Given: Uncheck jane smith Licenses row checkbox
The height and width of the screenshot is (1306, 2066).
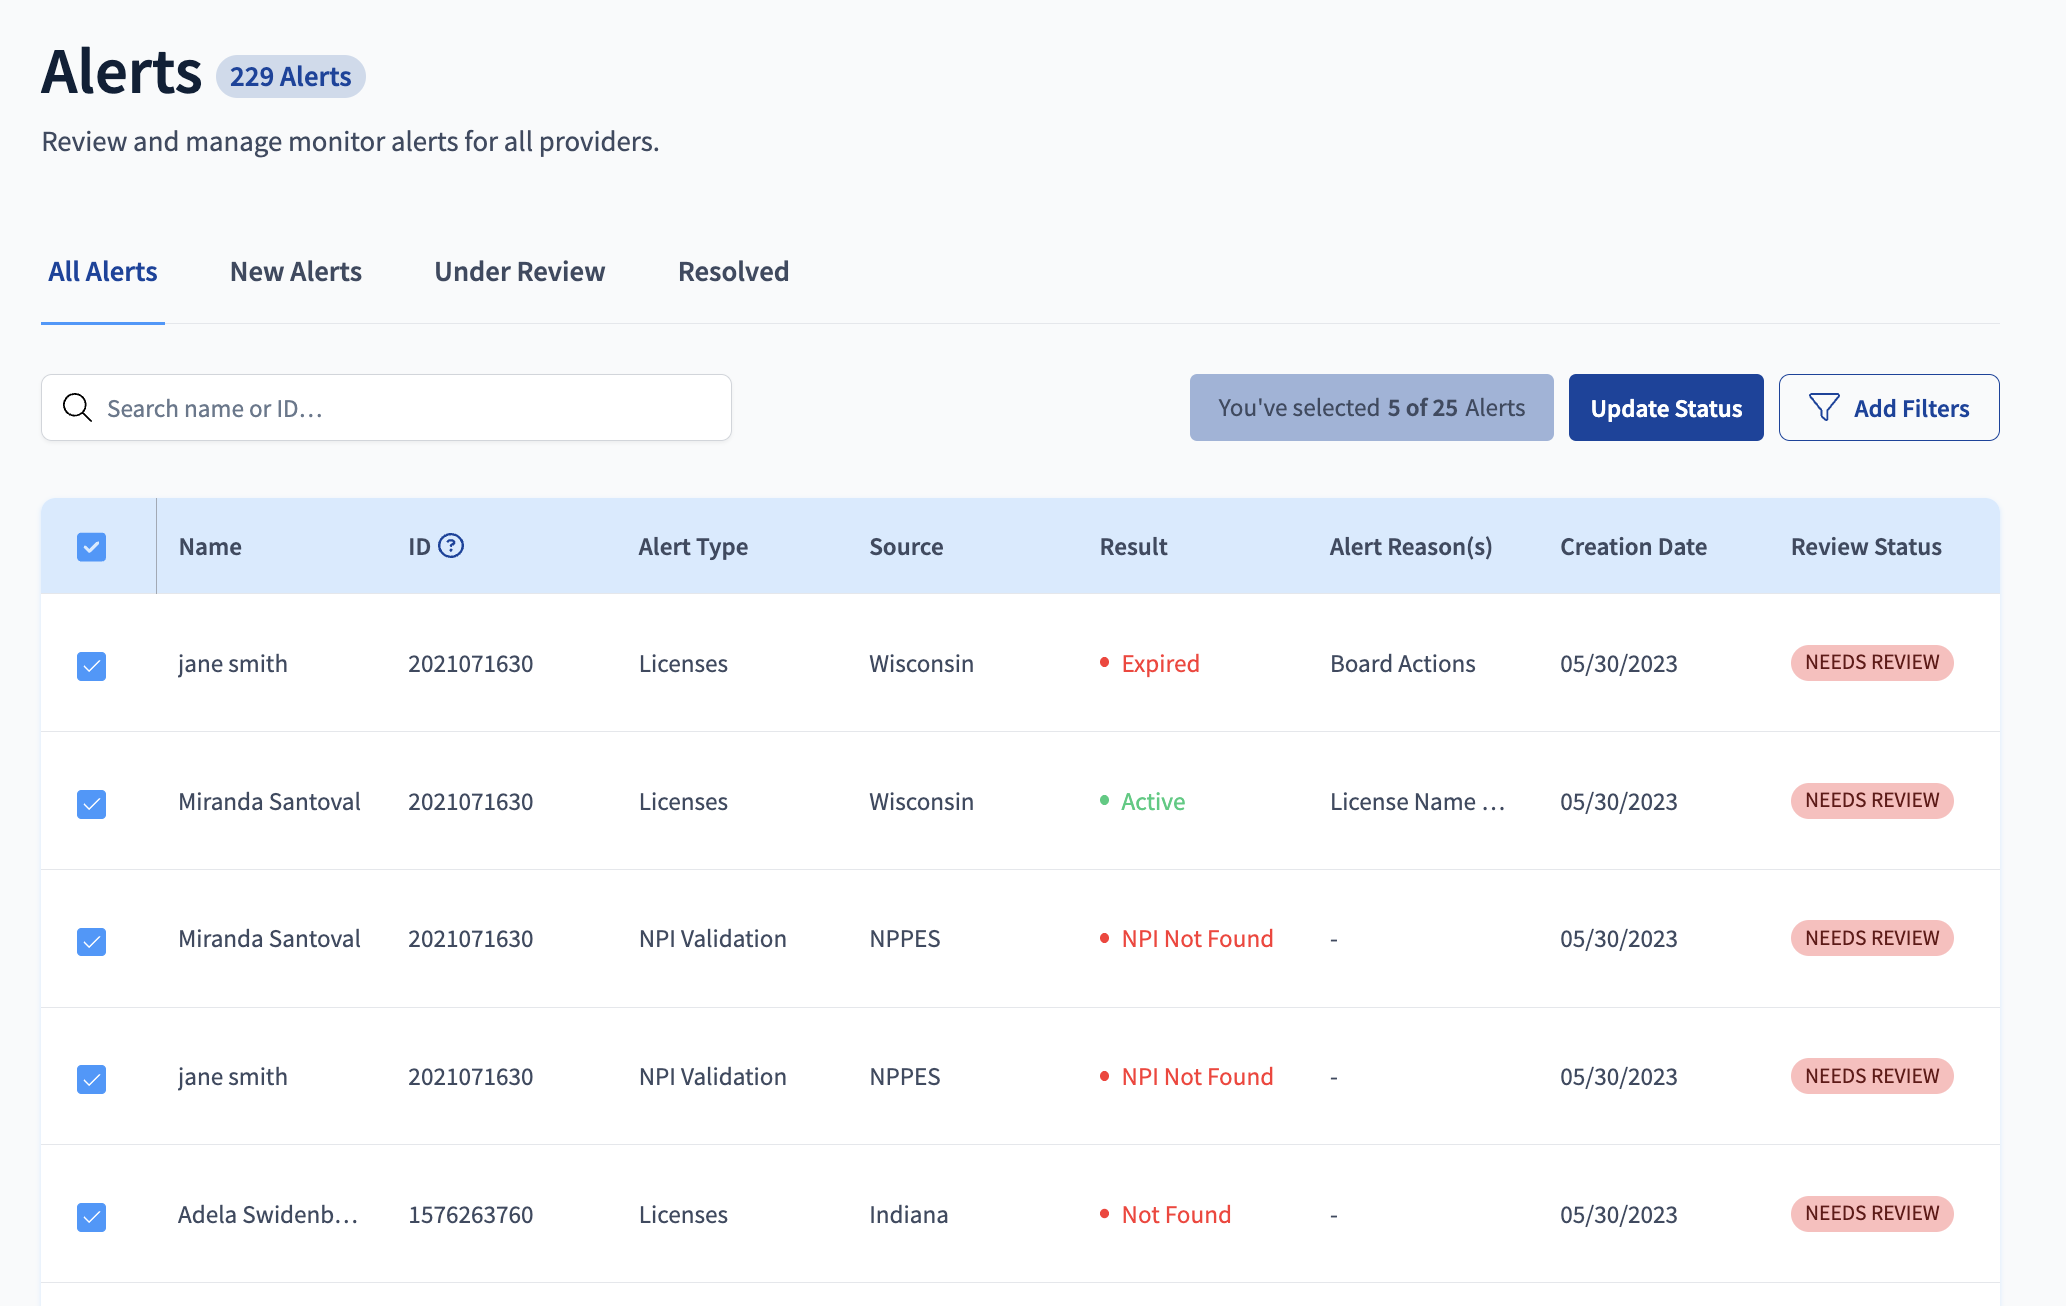Looking at the screenshot, I should coord(91,666).
